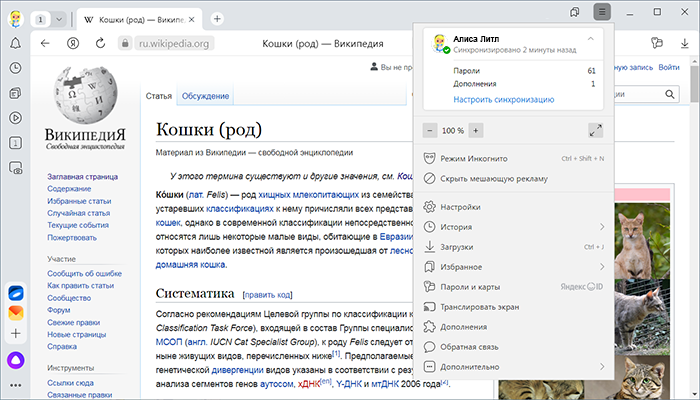
Task: Add a new app to the sidebar
Action: [x=16, y=333]
